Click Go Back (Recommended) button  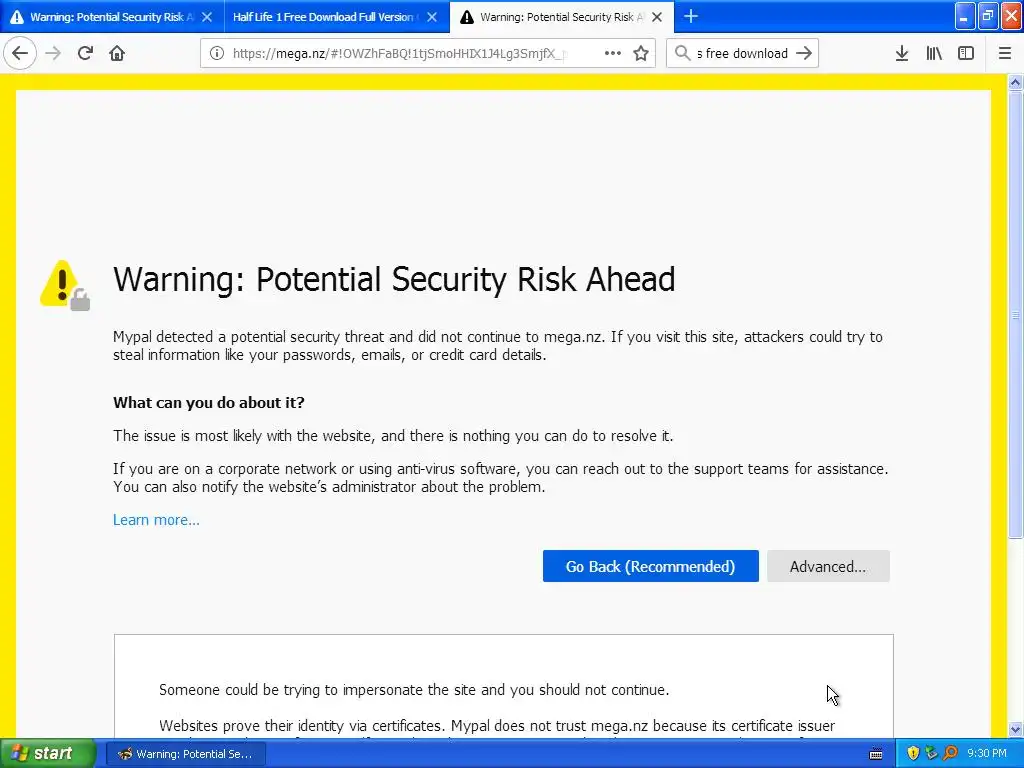tap(650, 566)
